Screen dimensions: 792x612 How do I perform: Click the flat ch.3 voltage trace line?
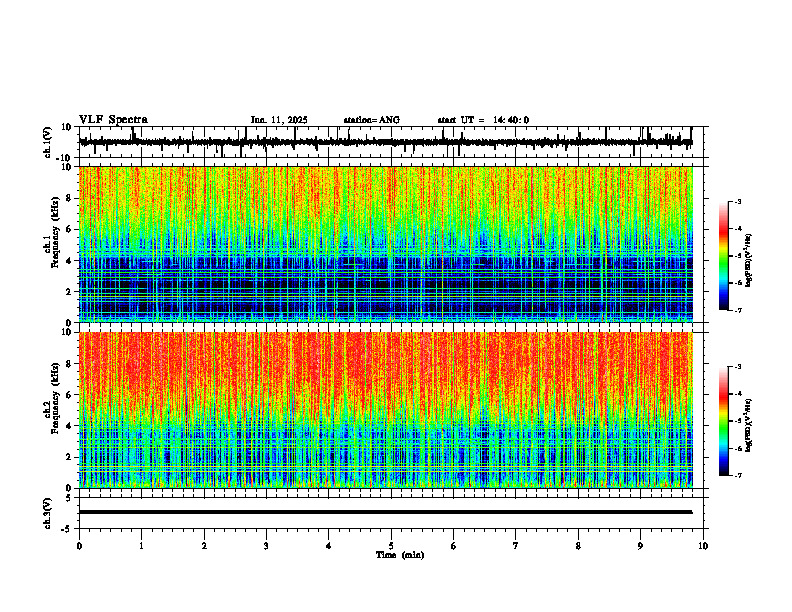(x=385, y=512)
